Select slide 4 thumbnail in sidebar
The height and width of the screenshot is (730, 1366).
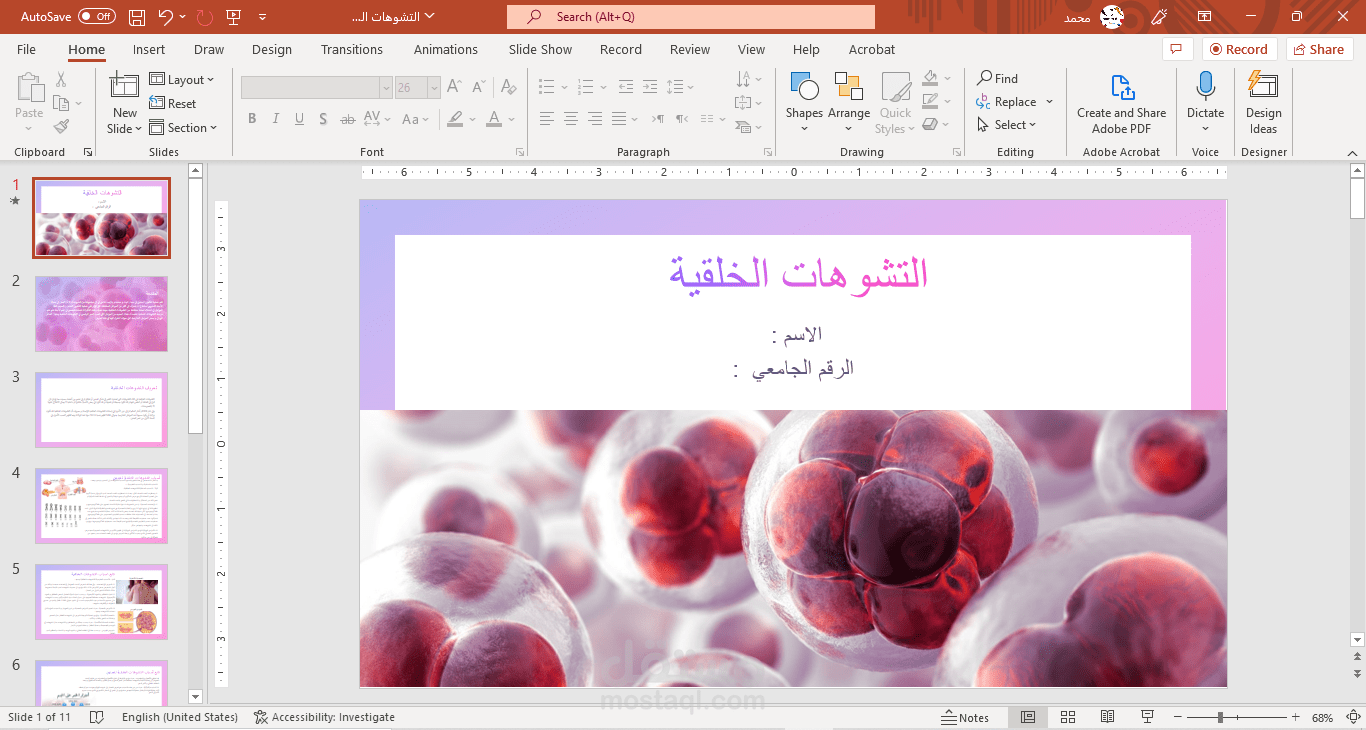pyautogui.click(x=101, y=506)
